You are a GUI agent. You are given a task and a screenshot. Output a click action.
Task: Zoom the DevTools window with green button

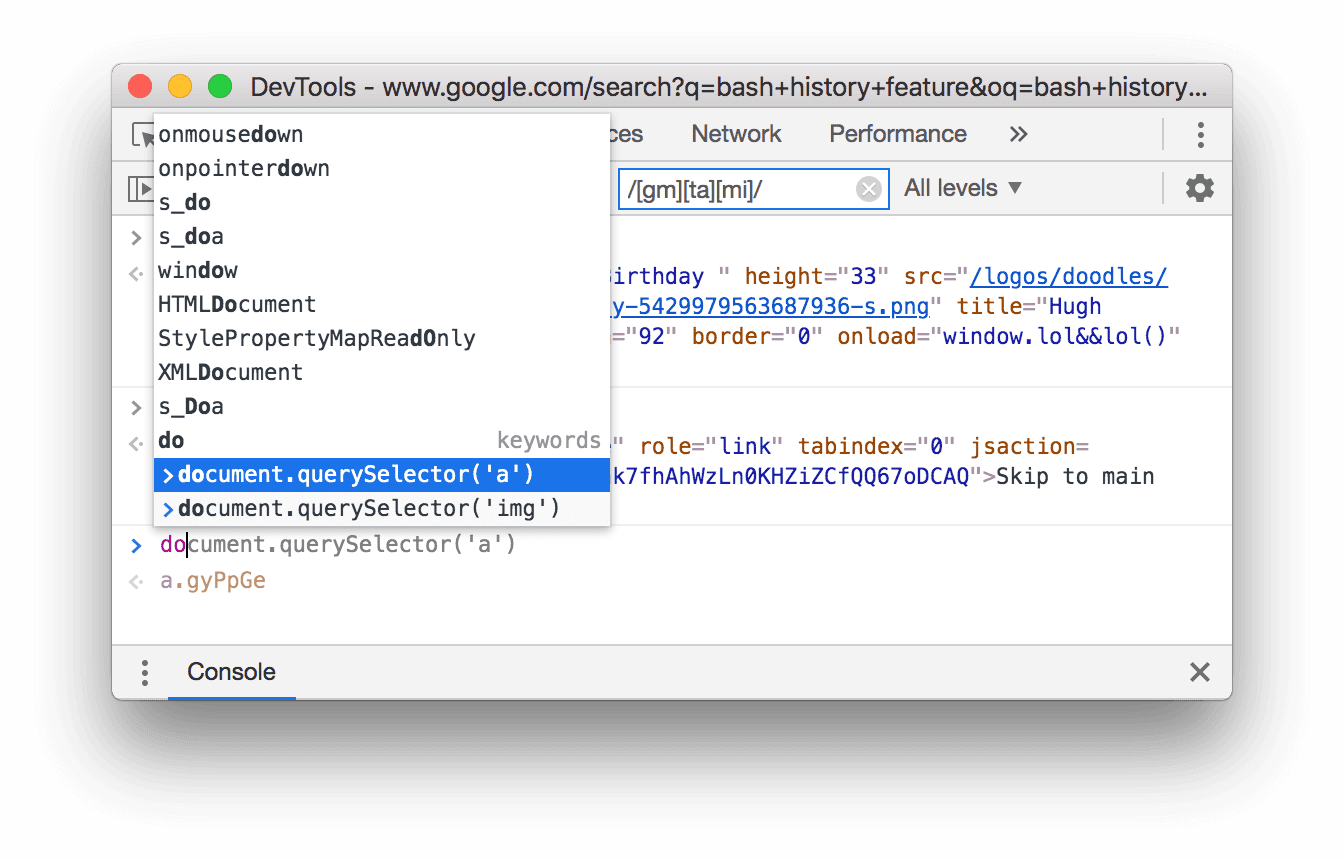coord(219,87)
